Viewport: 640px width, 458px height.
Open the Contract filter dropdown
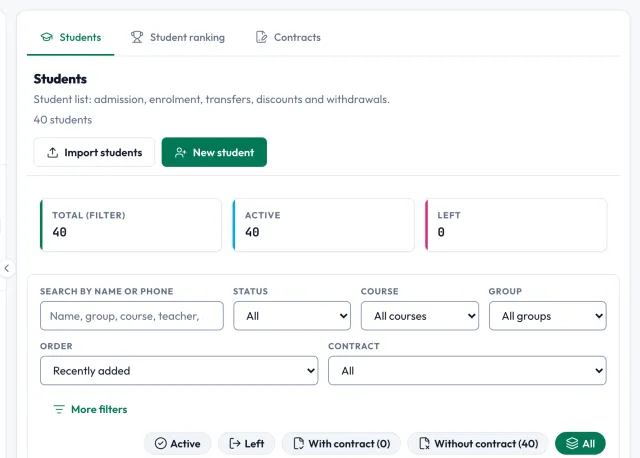click(467, 371)
